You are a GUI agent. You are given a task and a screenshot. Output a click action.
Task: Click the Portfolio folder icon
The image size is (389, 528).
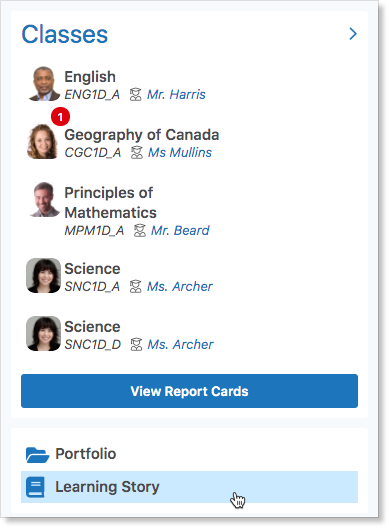pos(37,455)
